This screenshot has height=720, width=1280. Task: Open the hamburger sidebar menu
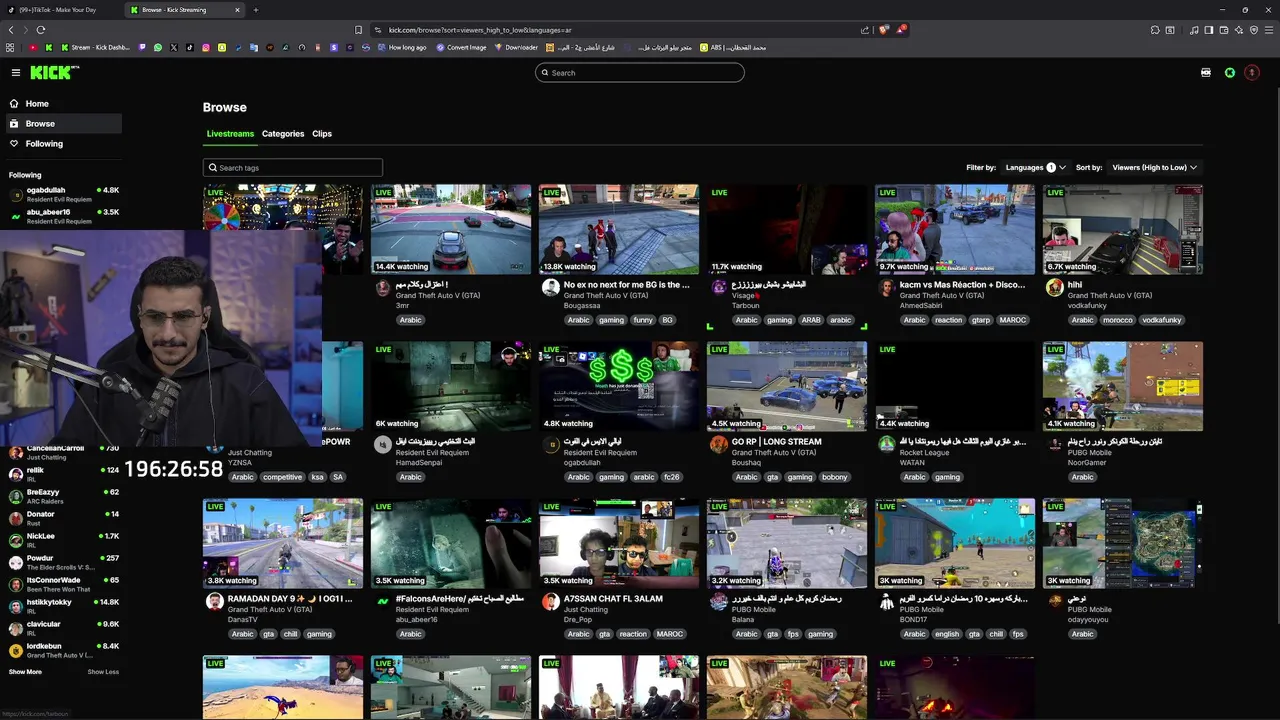(15, 72)
